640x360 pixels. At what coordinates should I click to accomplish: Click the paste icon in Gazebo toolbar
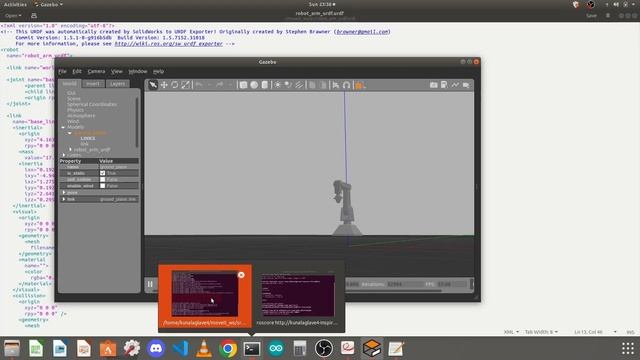click(x=323, y=85)
